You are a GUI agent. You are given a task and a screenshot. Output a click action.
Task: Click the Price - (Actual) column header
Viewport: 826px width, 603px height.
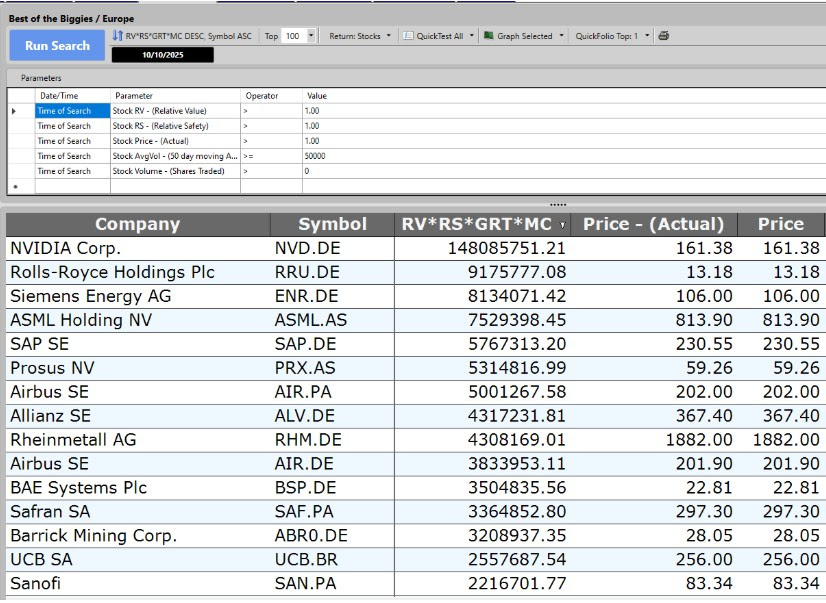[x=653, y=224]
